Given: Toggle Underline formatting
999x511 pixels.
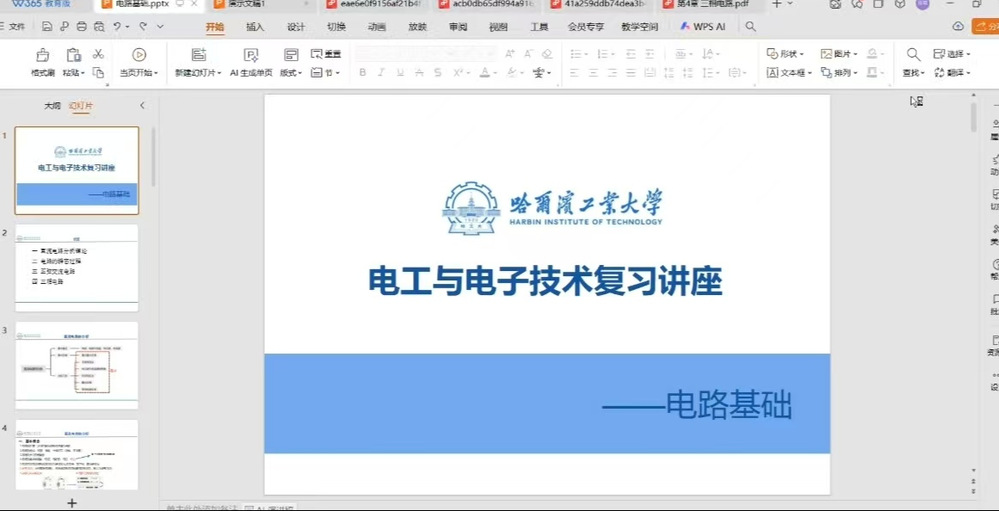Looking at the screenshot, I should pyautogui.click(x=400, y=73).
